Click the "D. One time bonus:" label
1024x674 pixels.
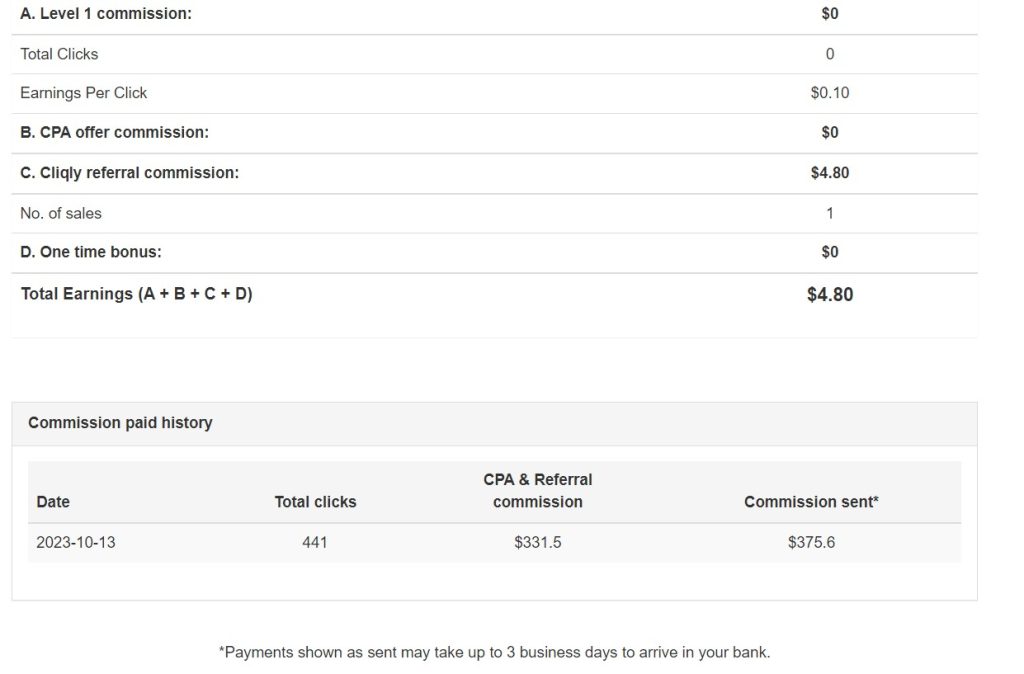pyautogui.click(x=90, y=252)
